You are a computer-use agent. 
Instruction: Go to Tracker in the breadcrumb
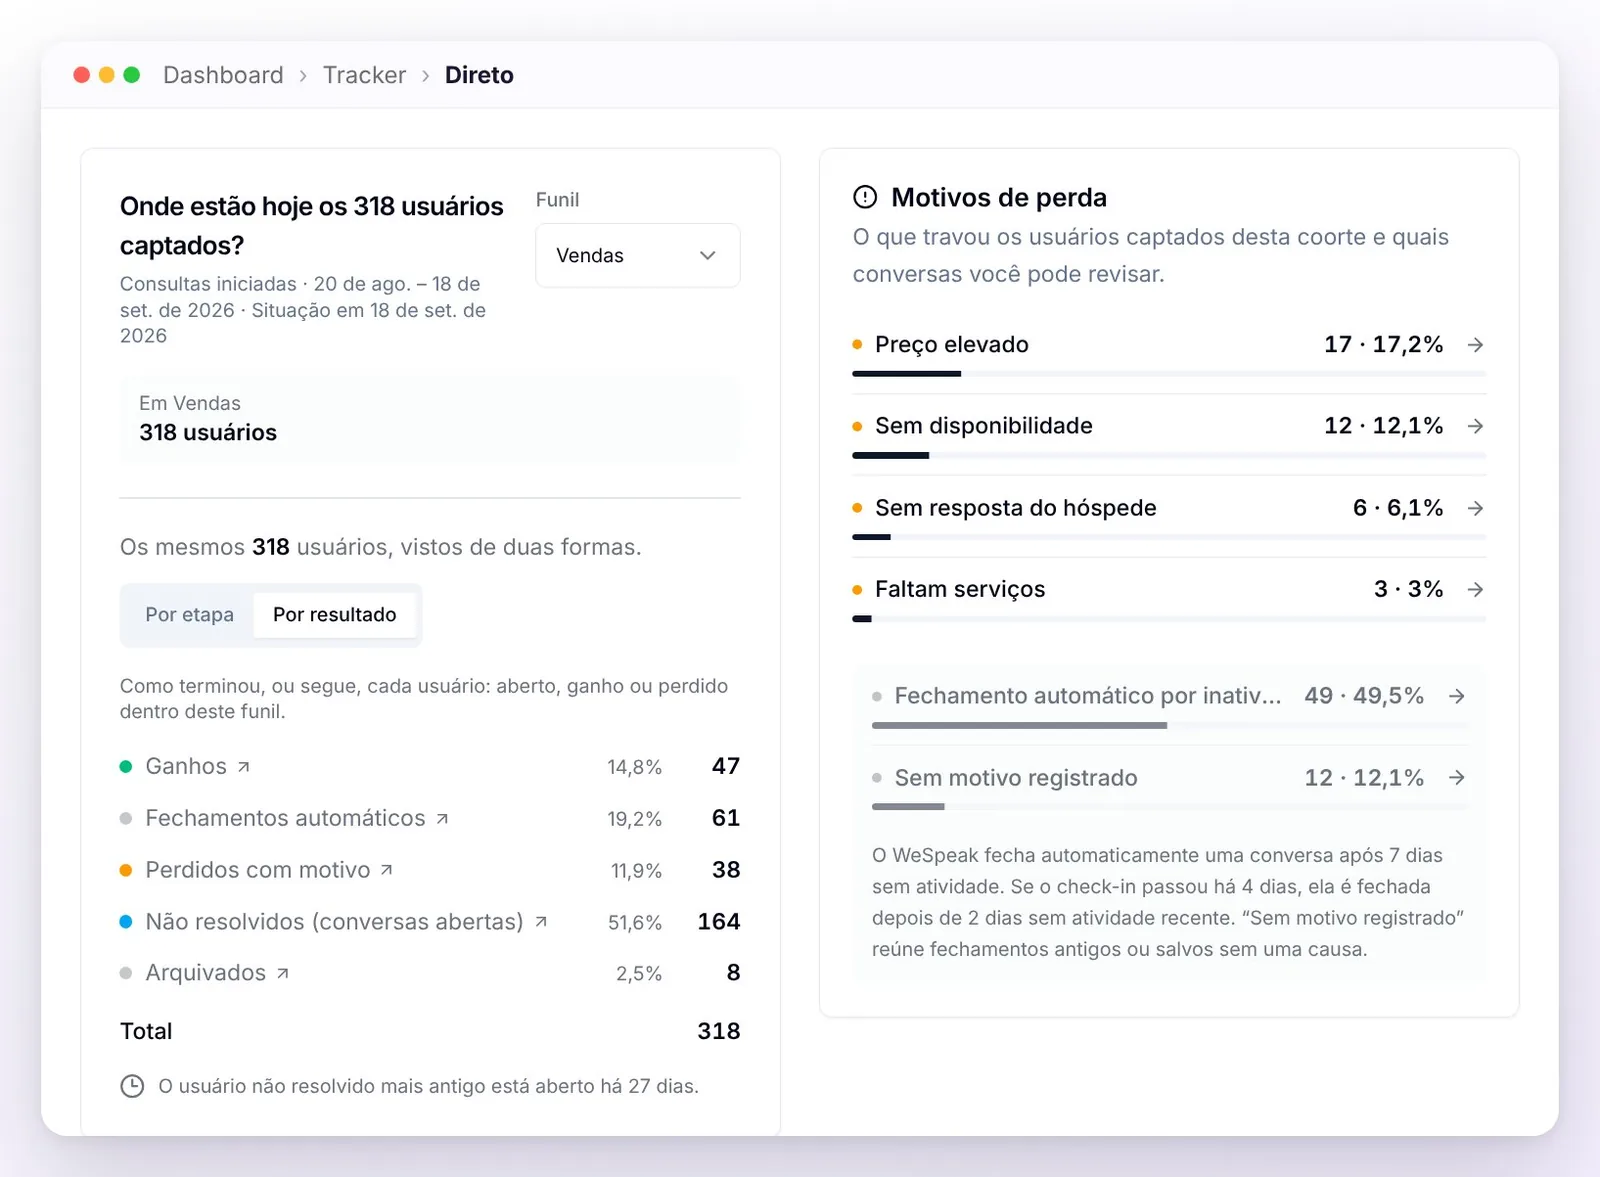(364, 75)
